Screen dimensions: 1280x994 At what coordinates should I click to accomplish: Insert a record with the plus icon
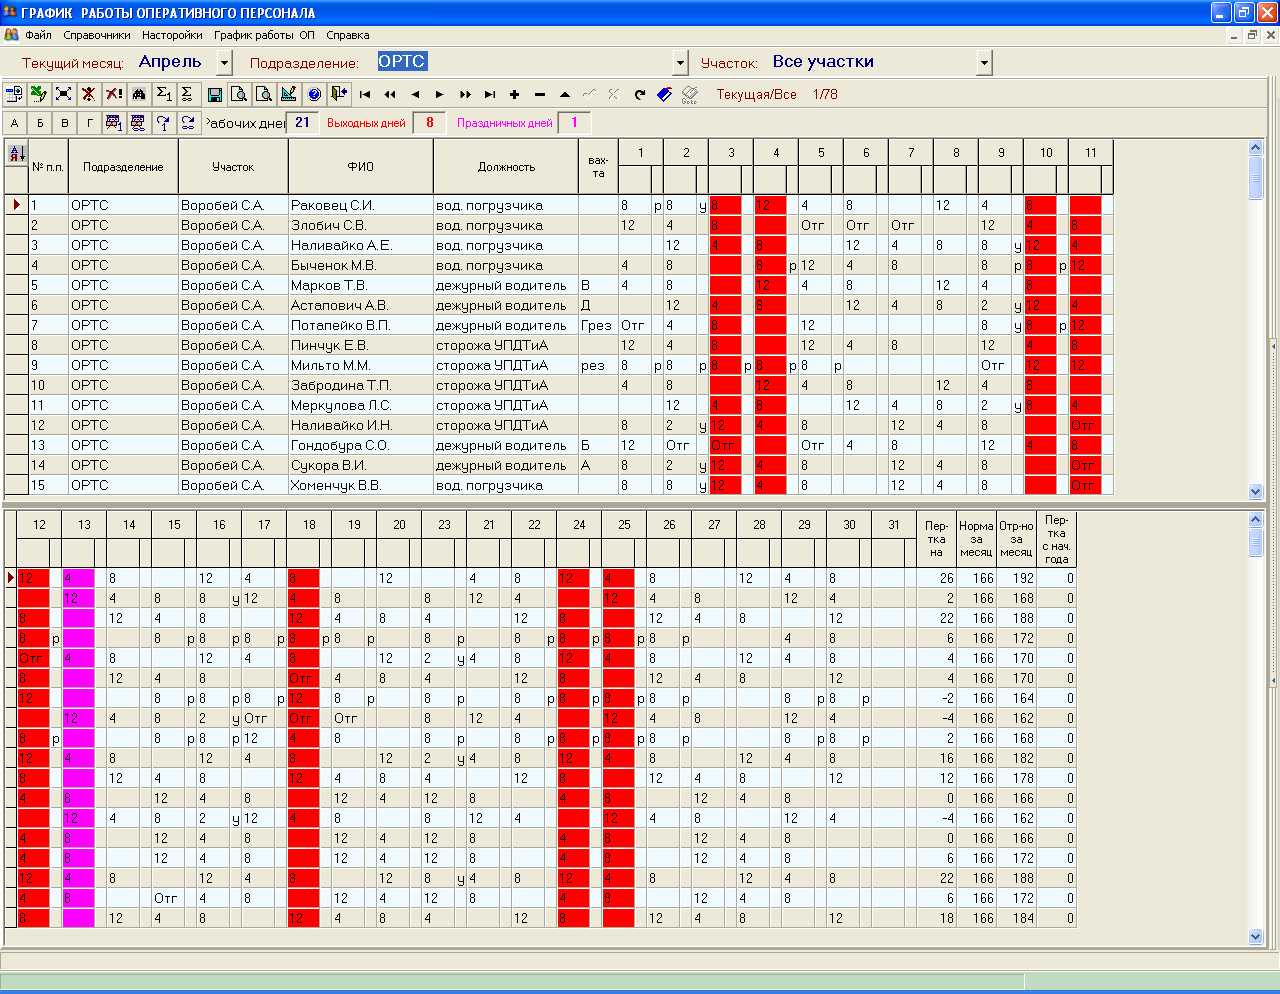click(x=515, y=94)
